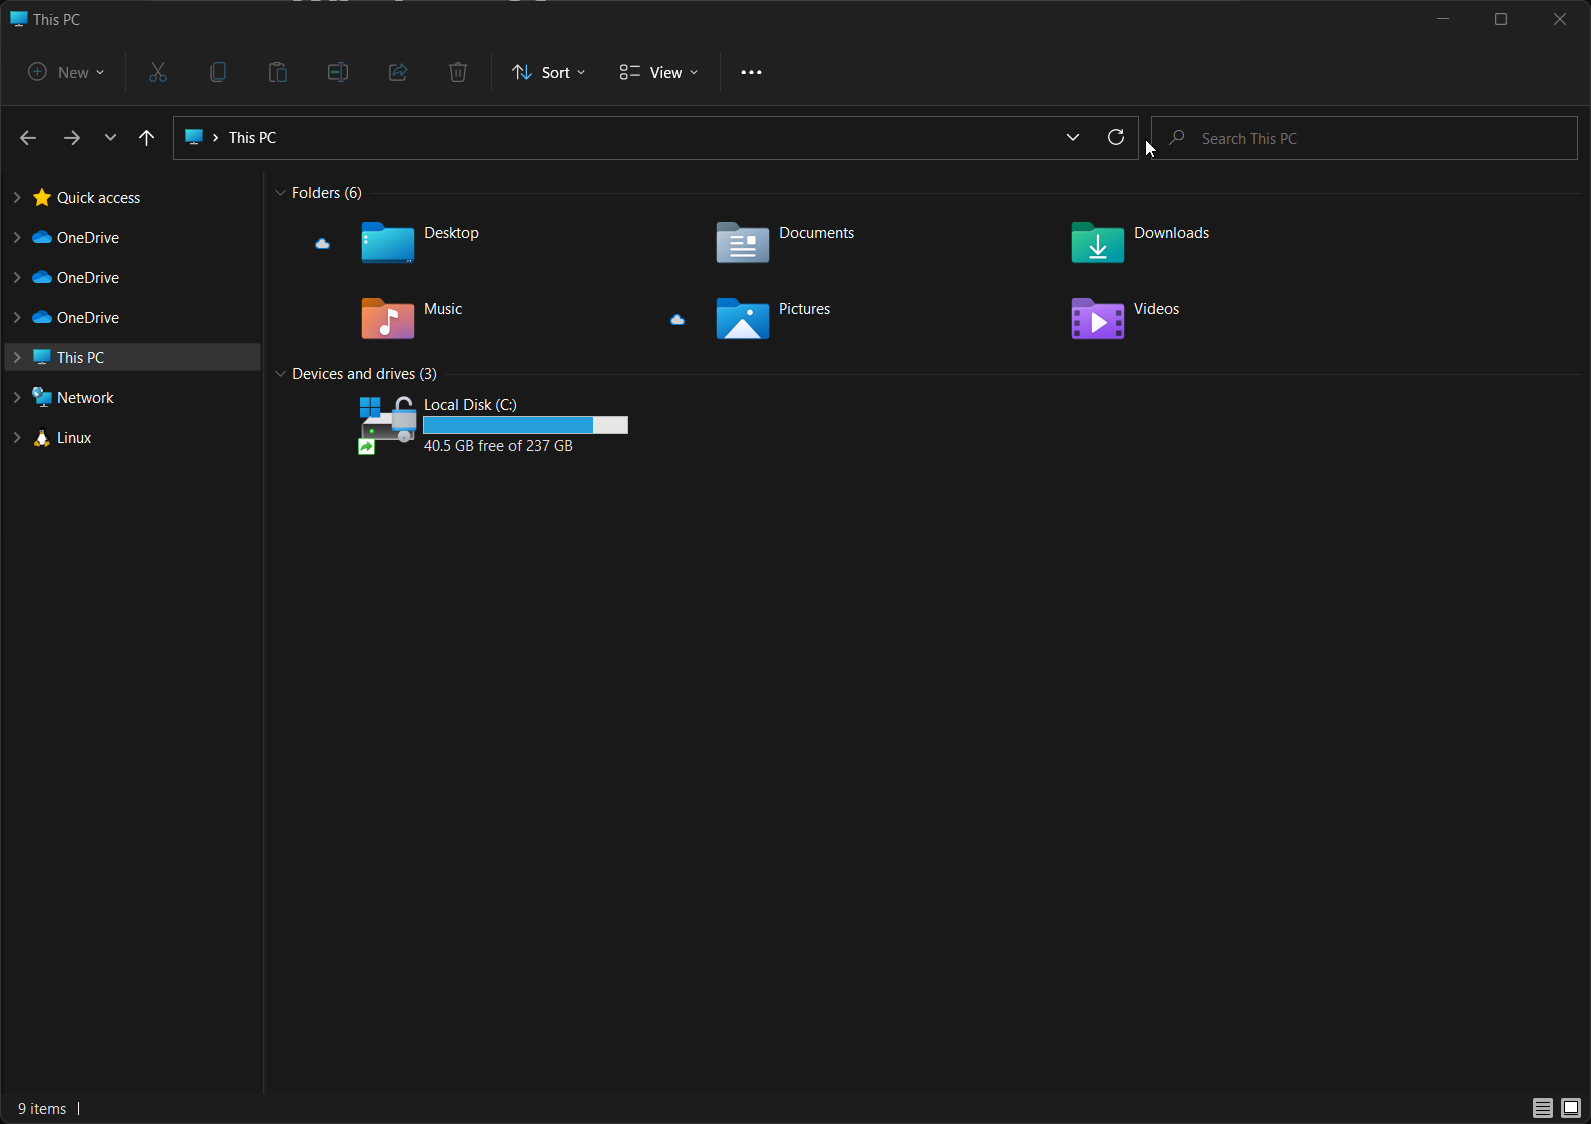Click the Local Disk C: storage usage bar
The height and width of the screenshot is (1124, 1591).
click(526, 425)
